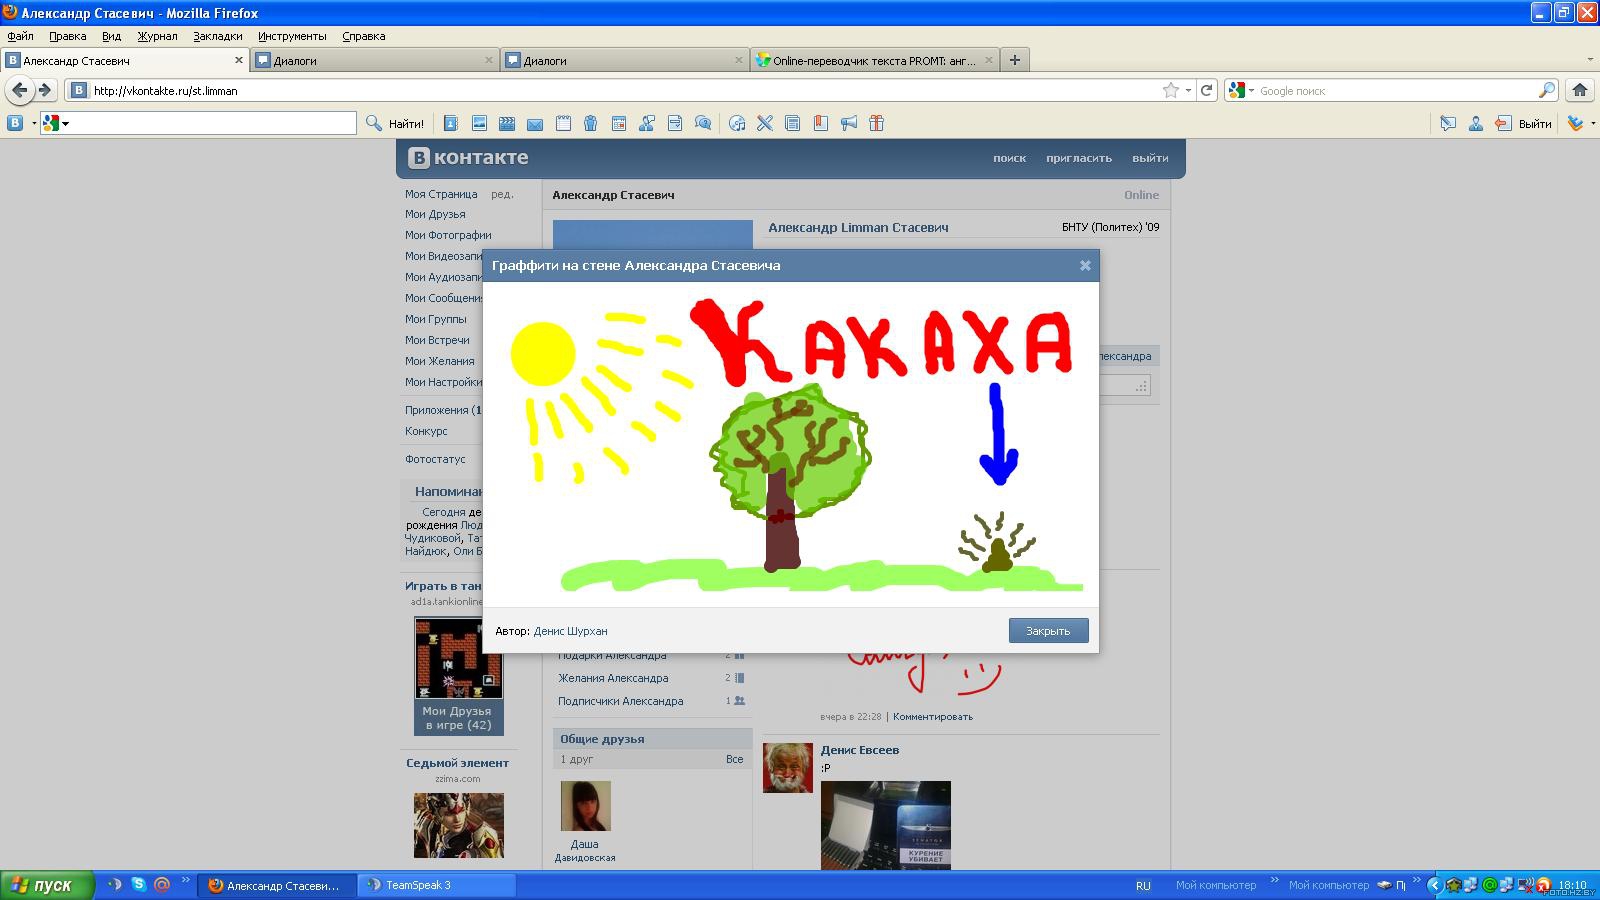Click выйти in VK header
Viewport: 1600px width, 900px height.
(1150, 158)
